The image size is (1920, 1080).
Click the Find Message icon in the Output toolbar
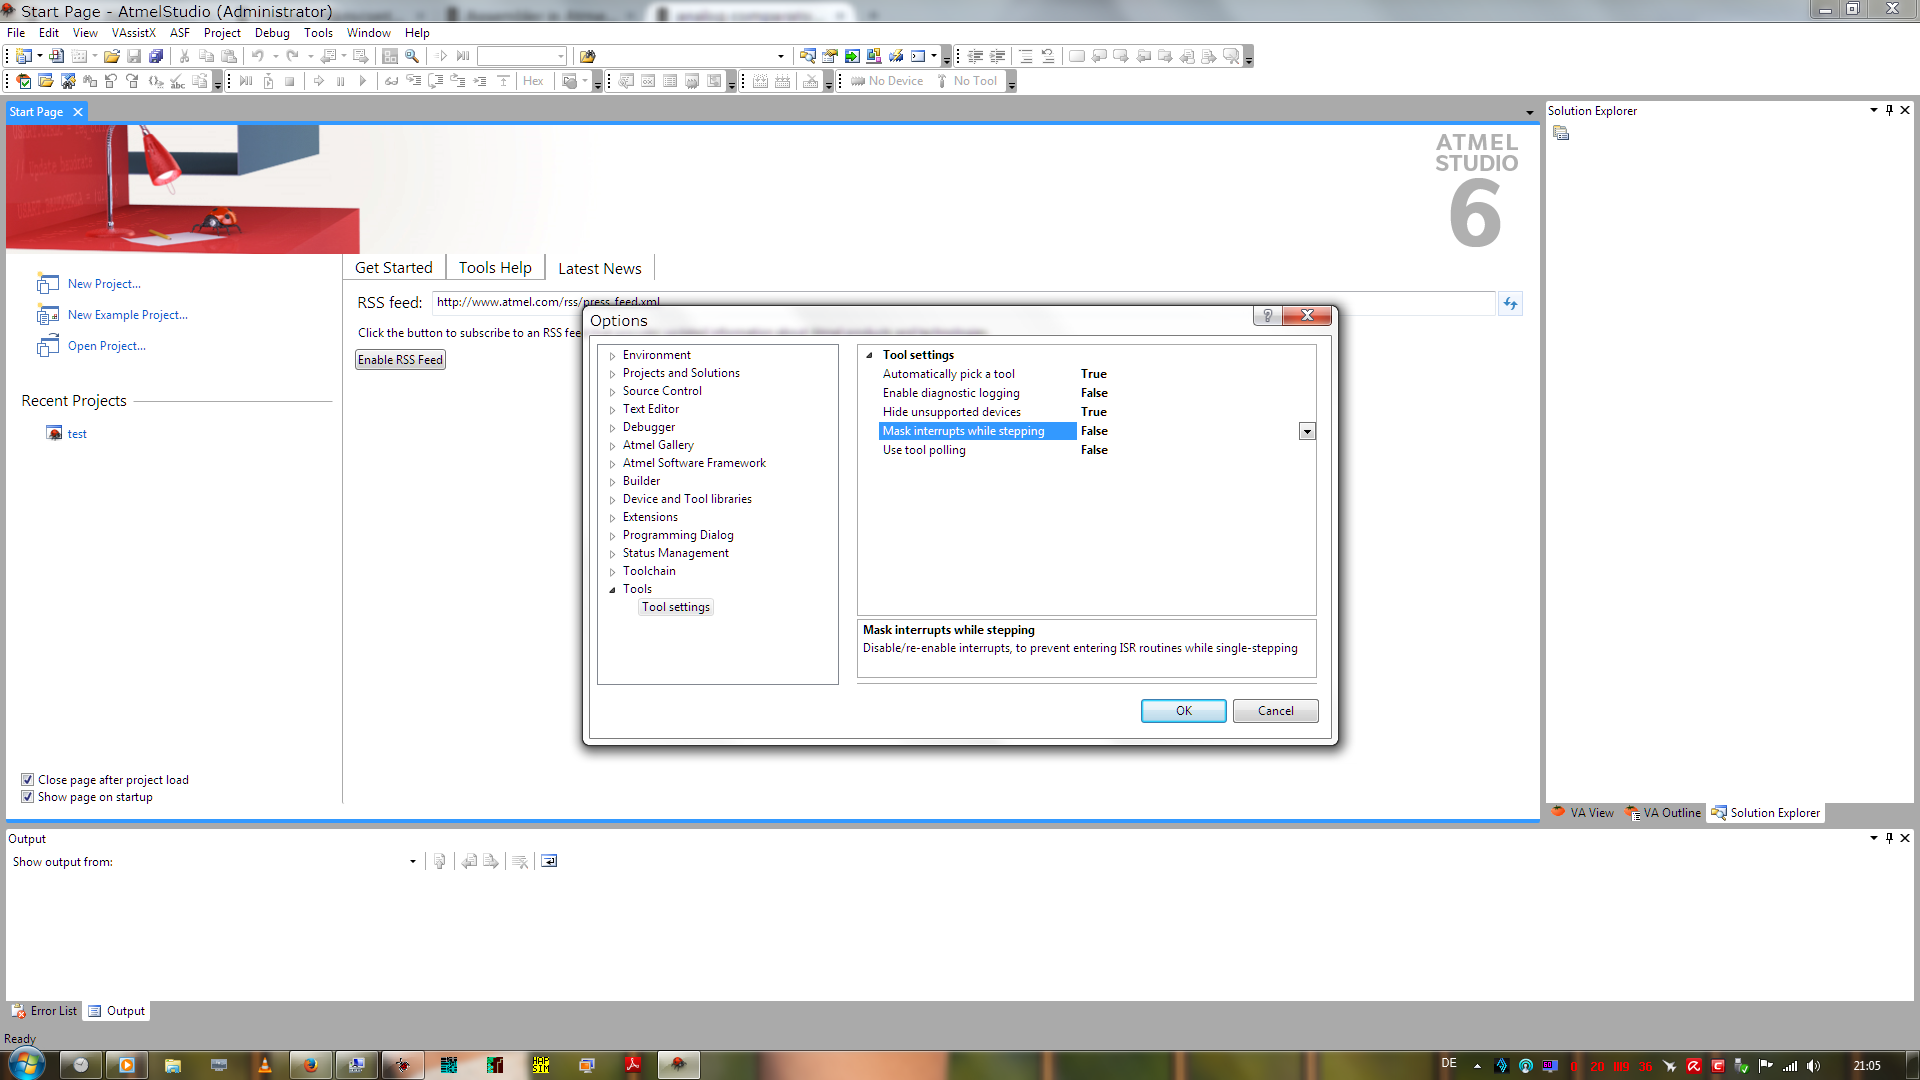439,861
